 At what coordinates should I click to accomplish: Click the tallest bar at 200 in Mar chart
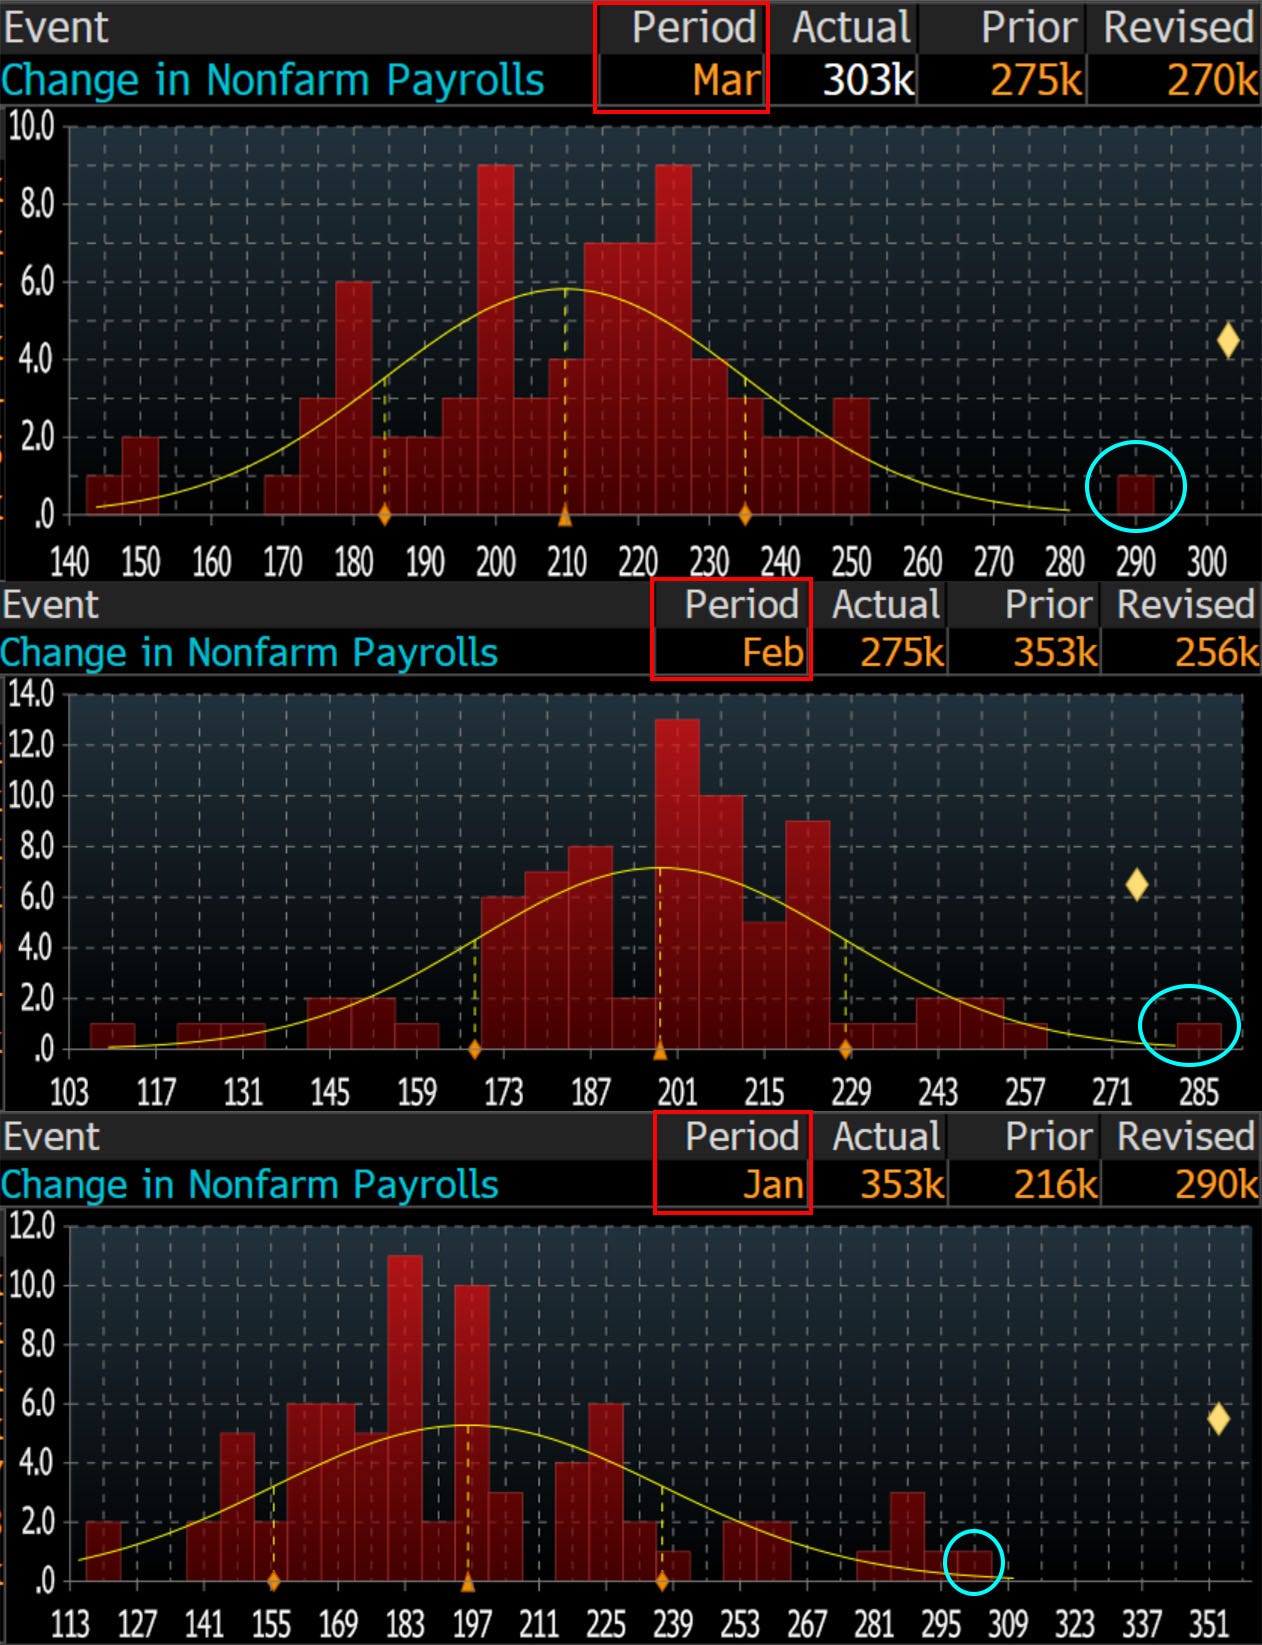click(496, 340)
